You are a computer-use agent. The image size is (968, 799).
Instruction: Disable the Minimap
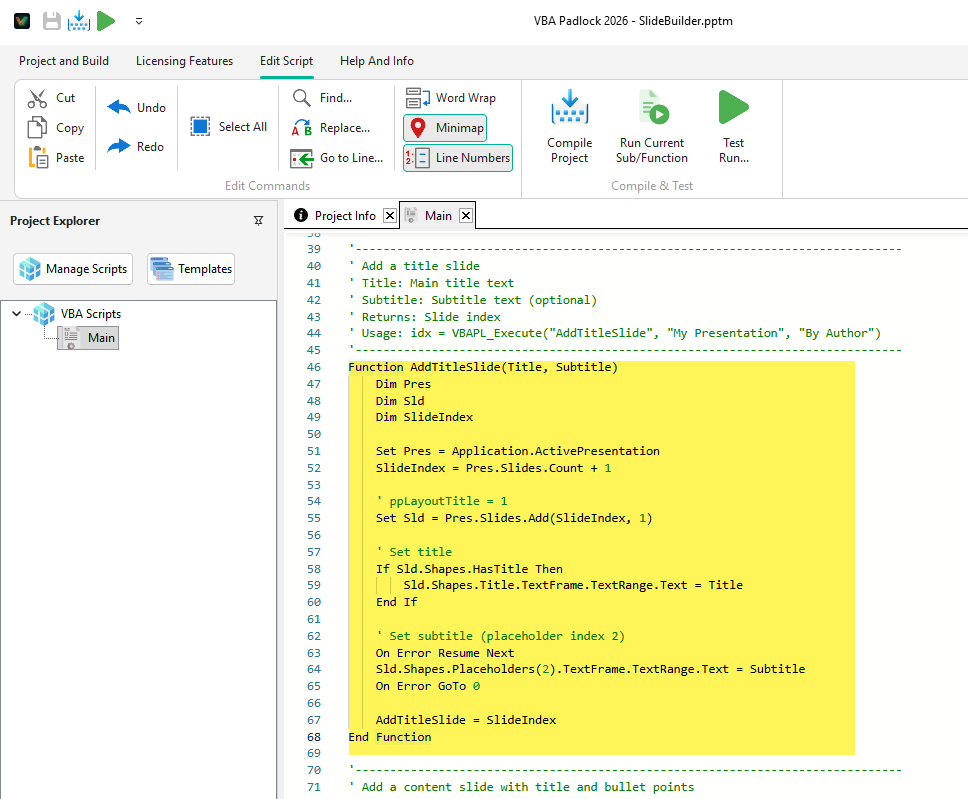click(445, 127)
